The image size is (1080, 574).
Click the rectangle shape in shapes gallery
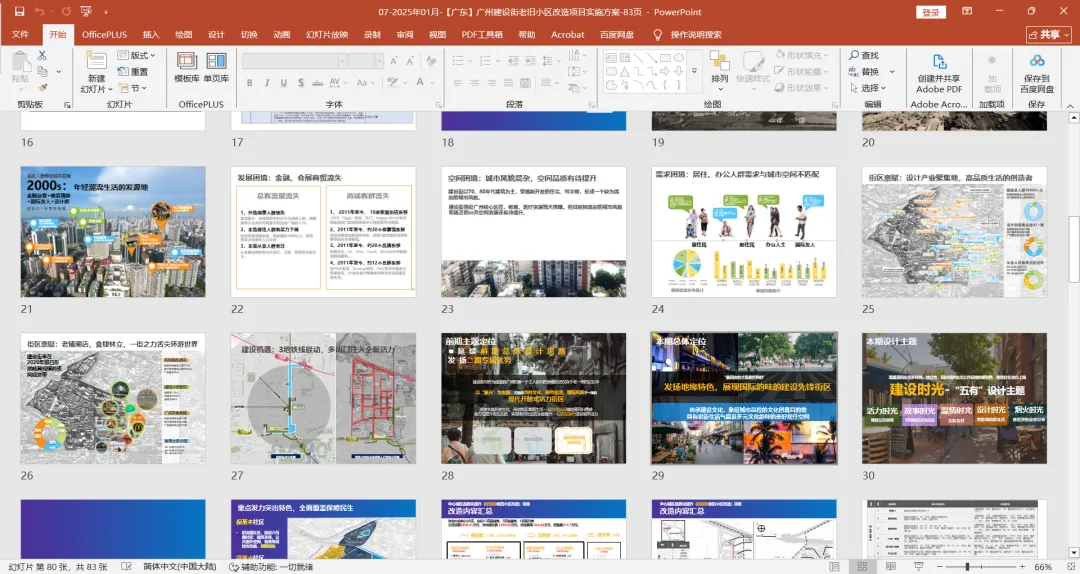[665, 58]
